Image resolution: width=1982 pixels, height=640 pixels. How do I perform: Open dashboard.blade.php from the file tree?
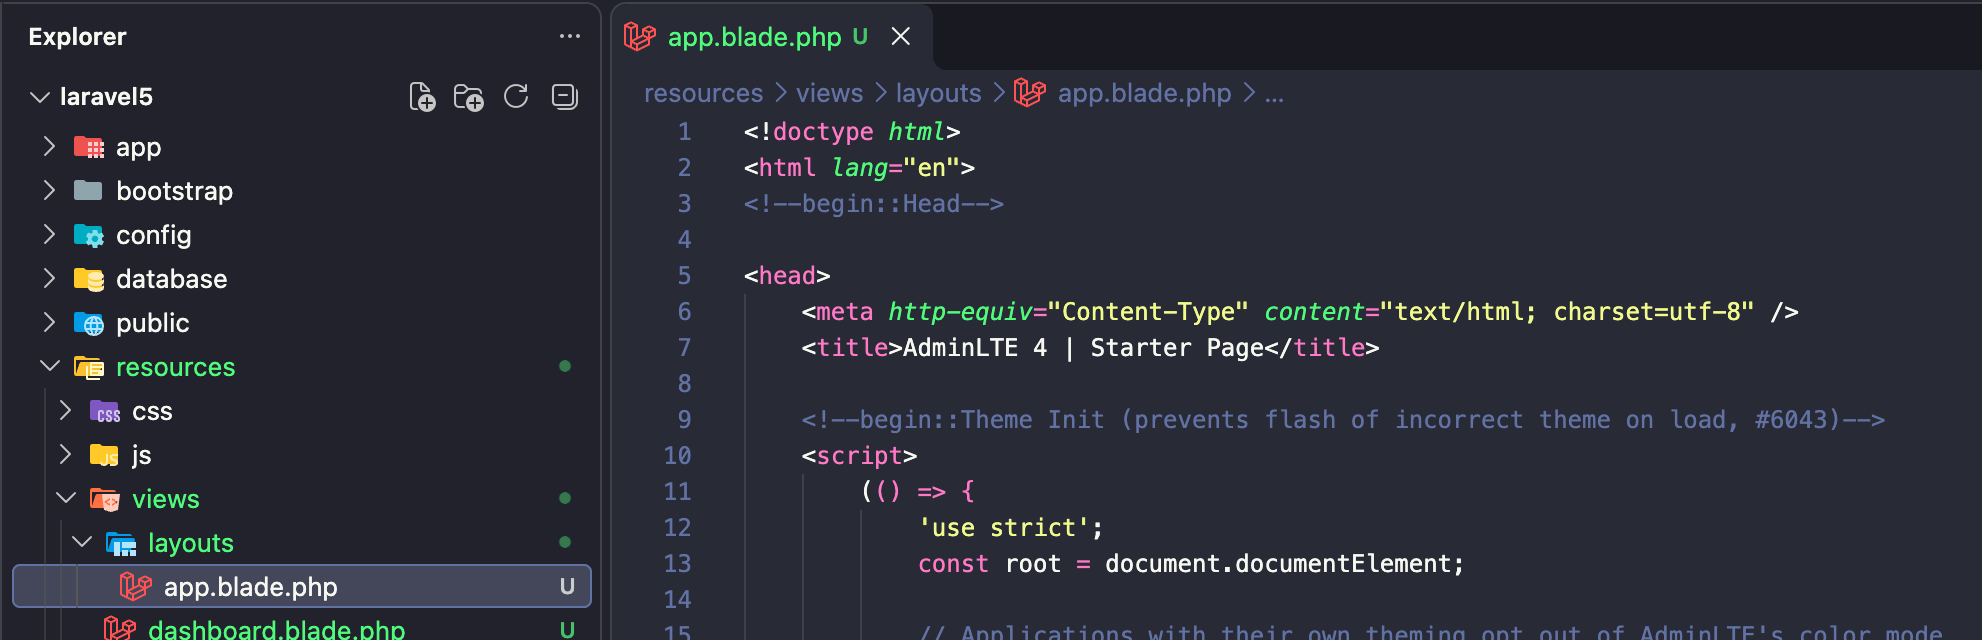pos(276,628)
